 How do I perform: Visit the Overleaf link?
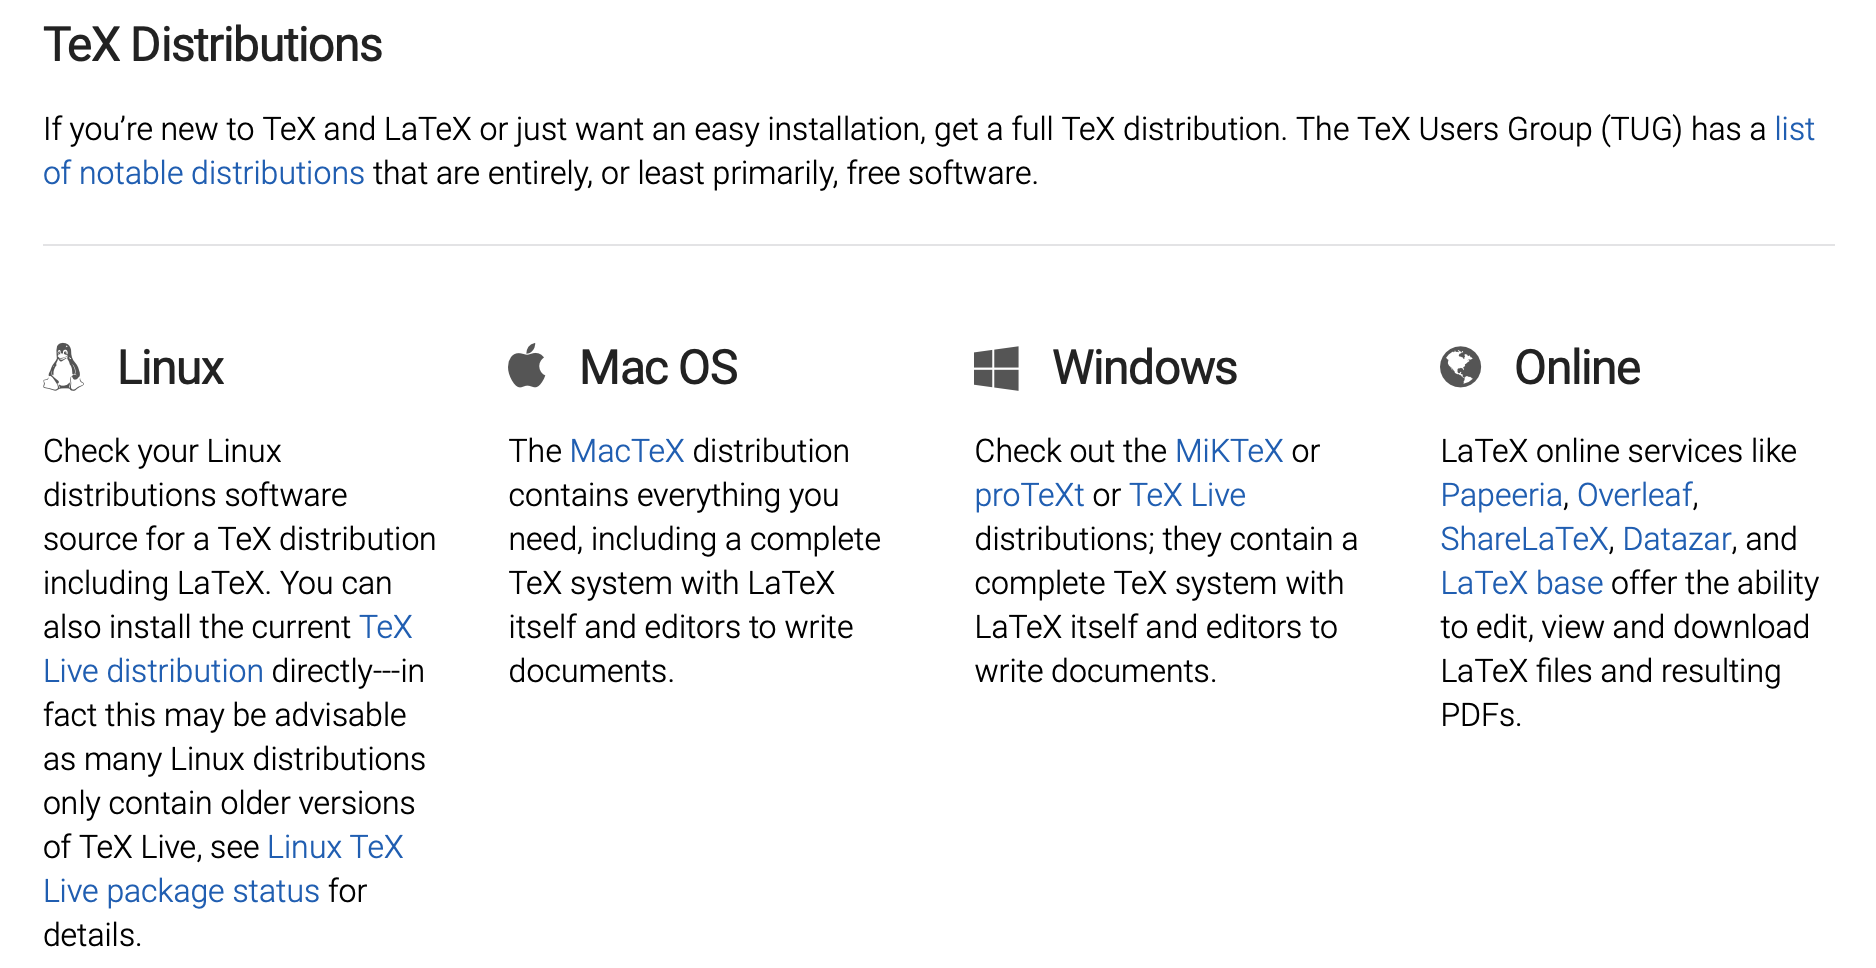(1634, 495)
